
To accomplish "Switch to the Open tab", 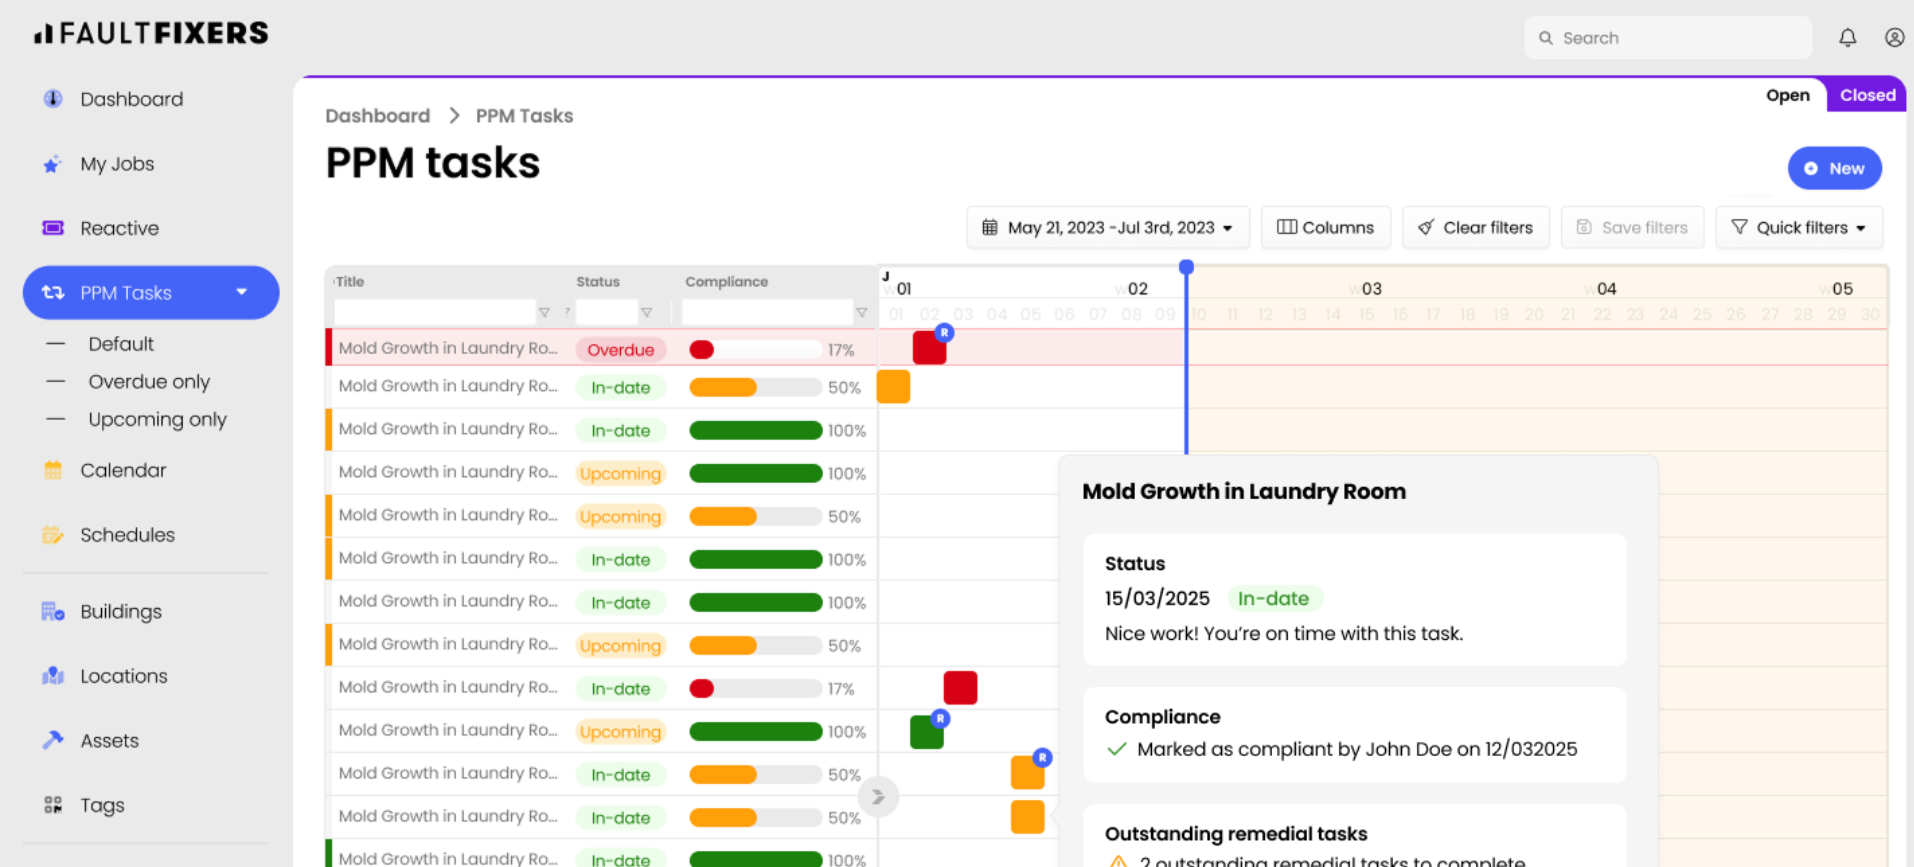I will (x=1787, y=95).
